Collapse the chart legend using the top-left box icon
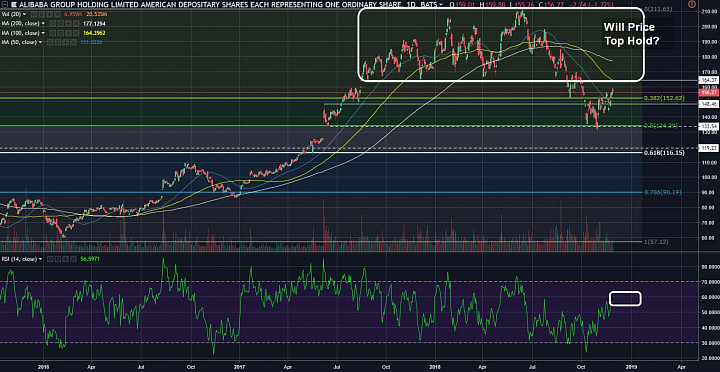720x372 pixels. [x=5, y=5]
